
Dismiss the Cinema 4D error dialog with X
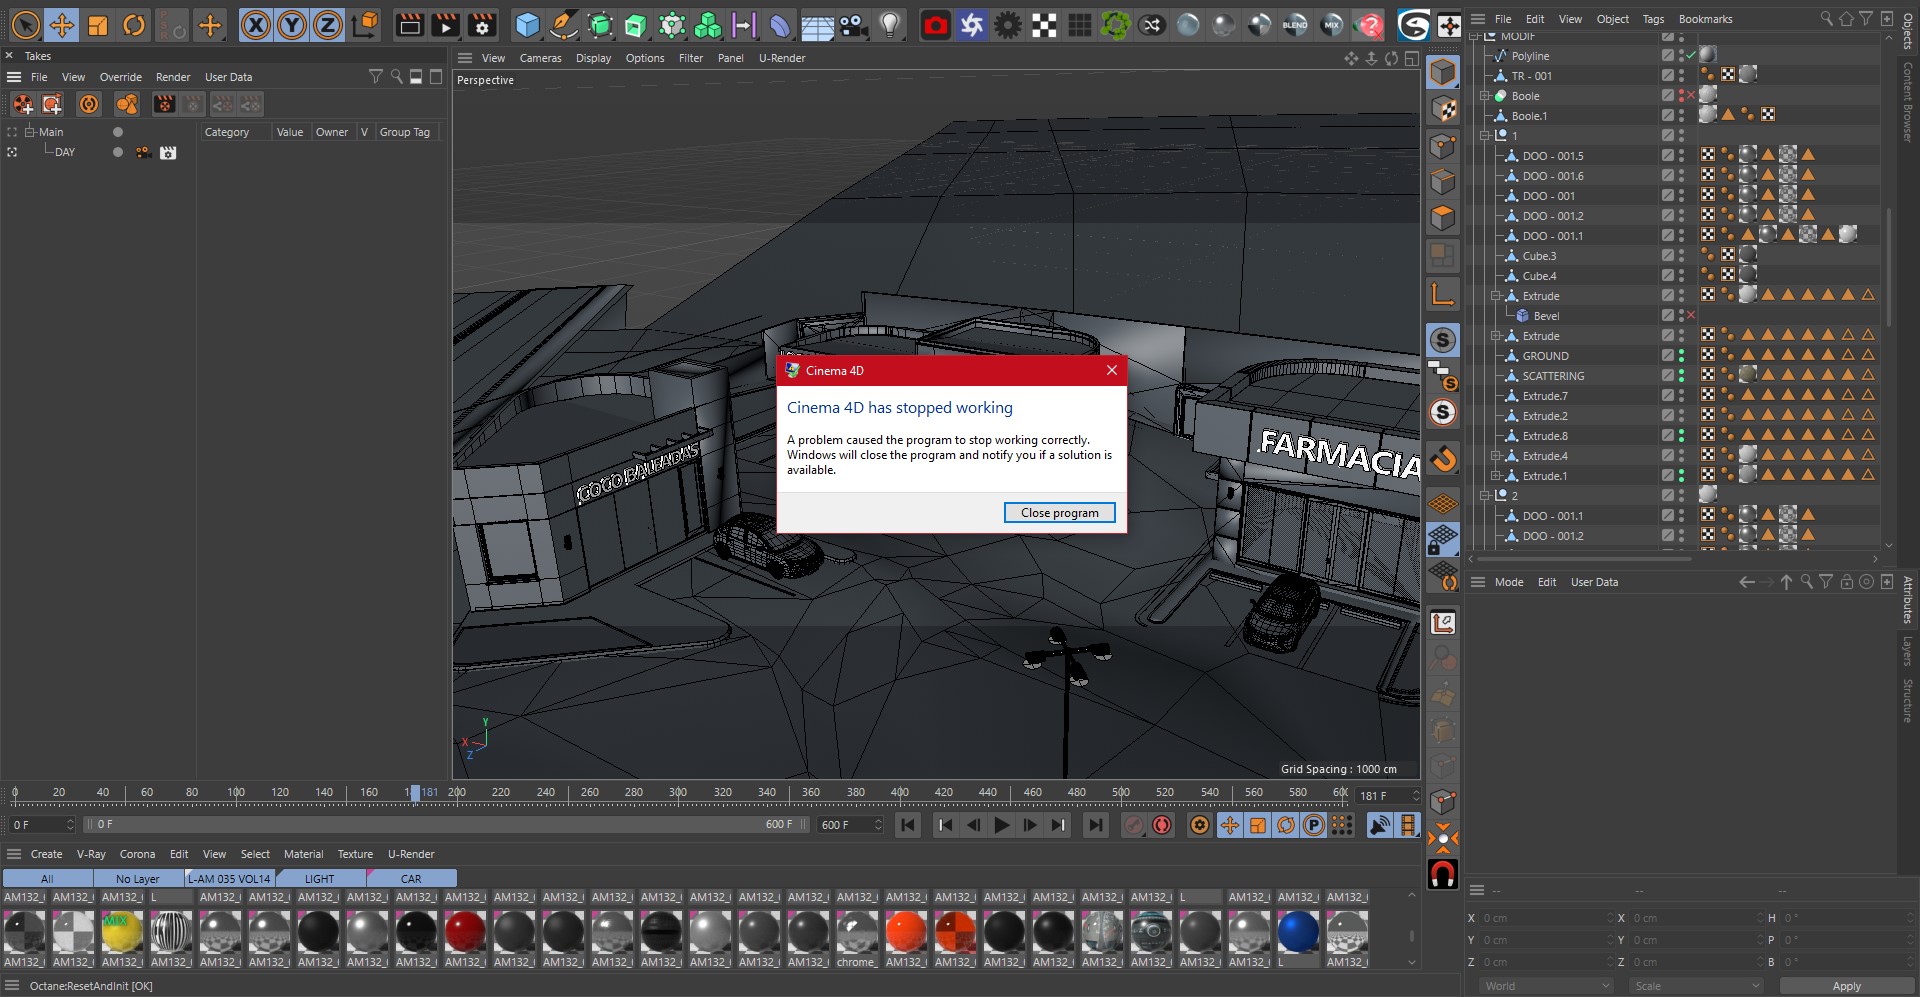[x=1111, y=371]
